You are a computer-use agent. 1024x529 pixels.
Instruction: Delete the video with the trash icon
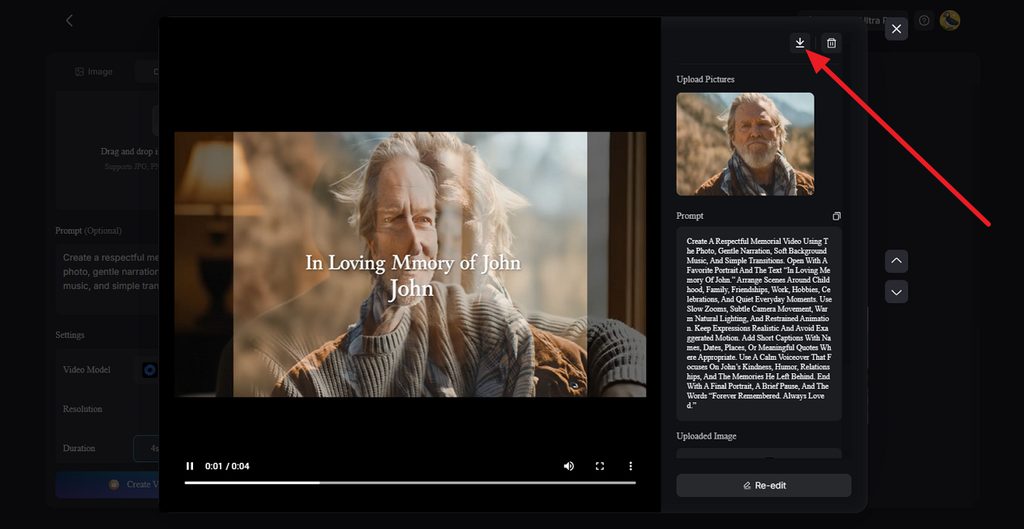click(x=831, y=43)
